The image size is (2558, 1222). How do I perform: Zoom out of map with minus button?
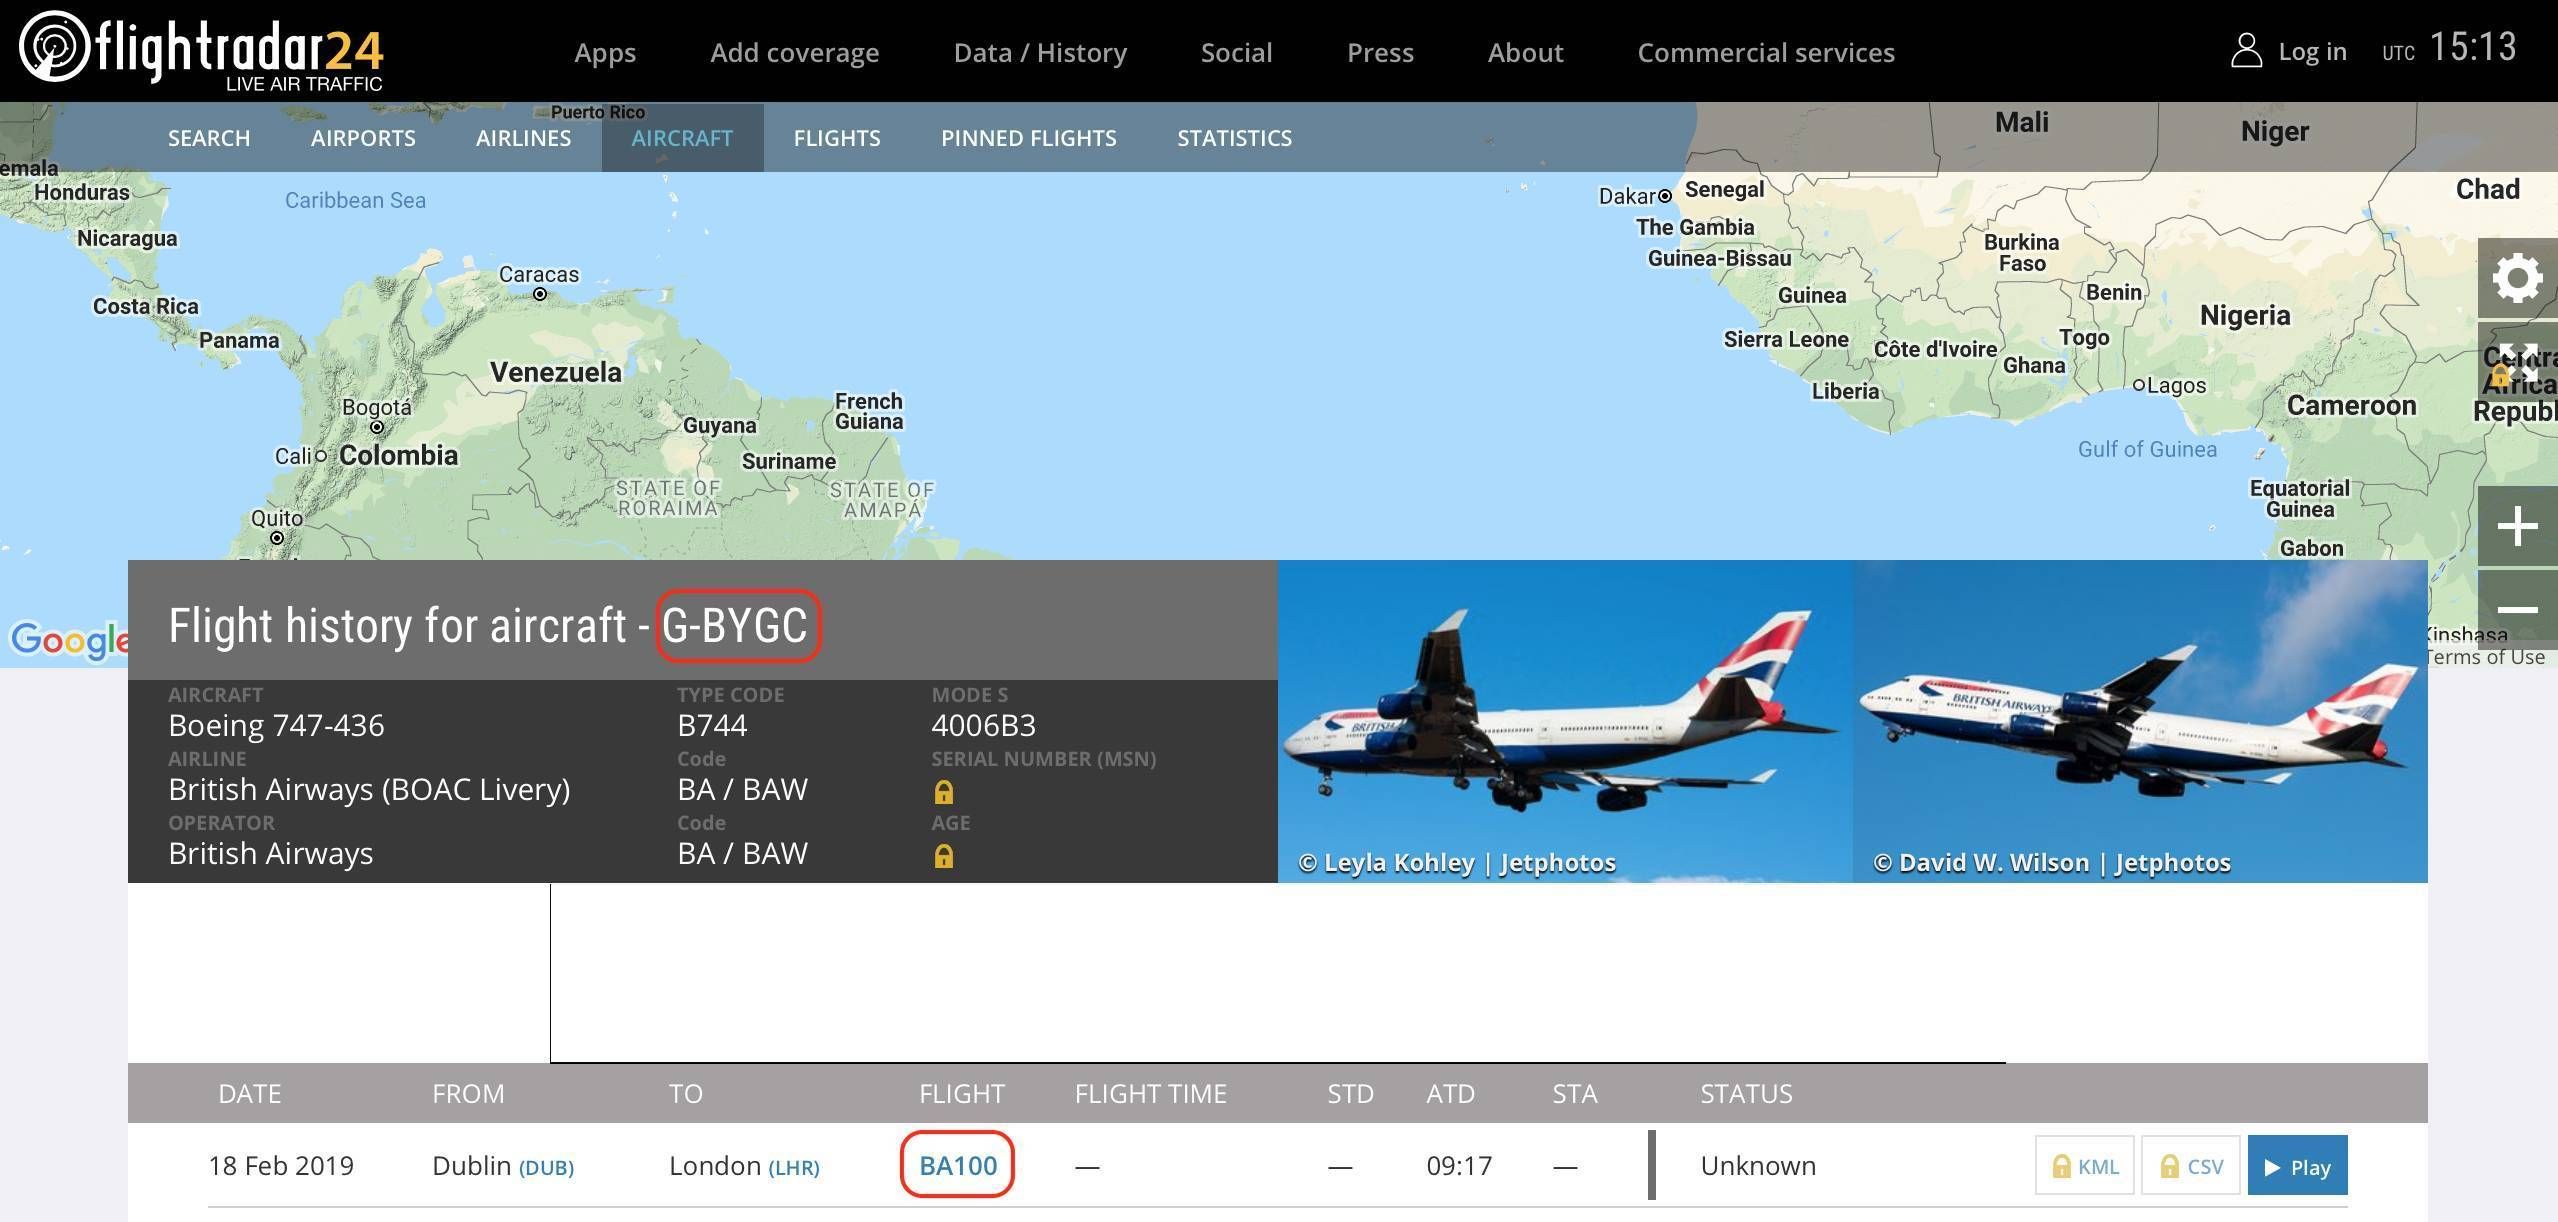pos(2517,609)
